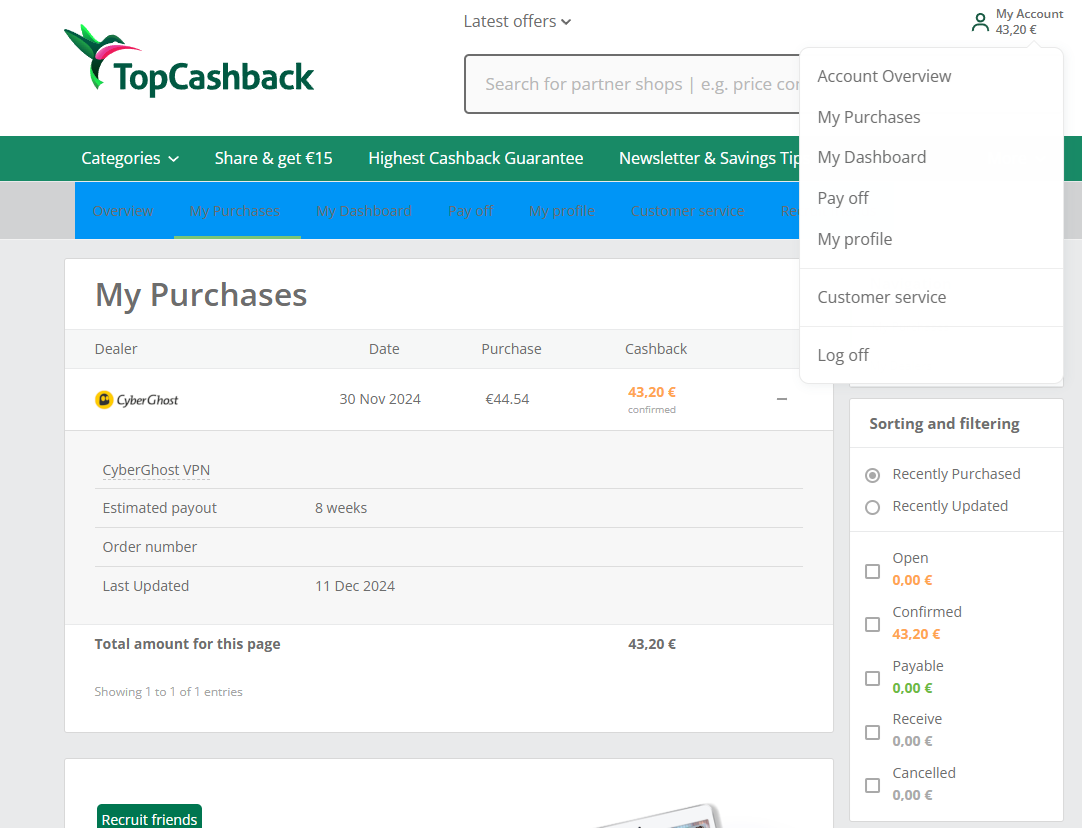The width and height of the screenshot is (1082, 828).
Task: Click the TopCashback hummingbird logo
Action: (189, 61)
